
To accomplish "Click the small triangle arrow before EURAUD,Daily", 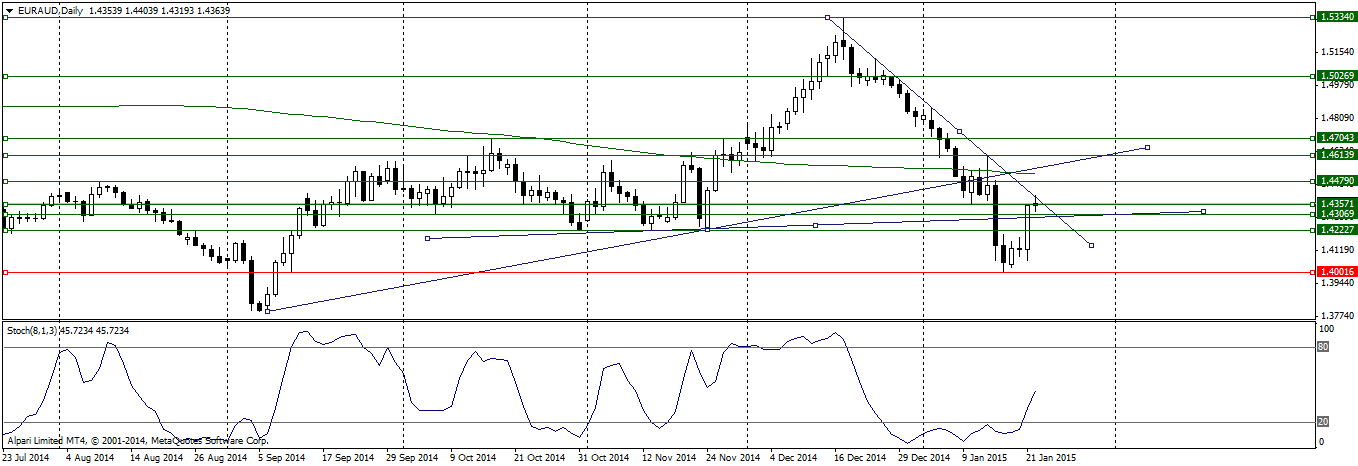I will tap(9, 10).
